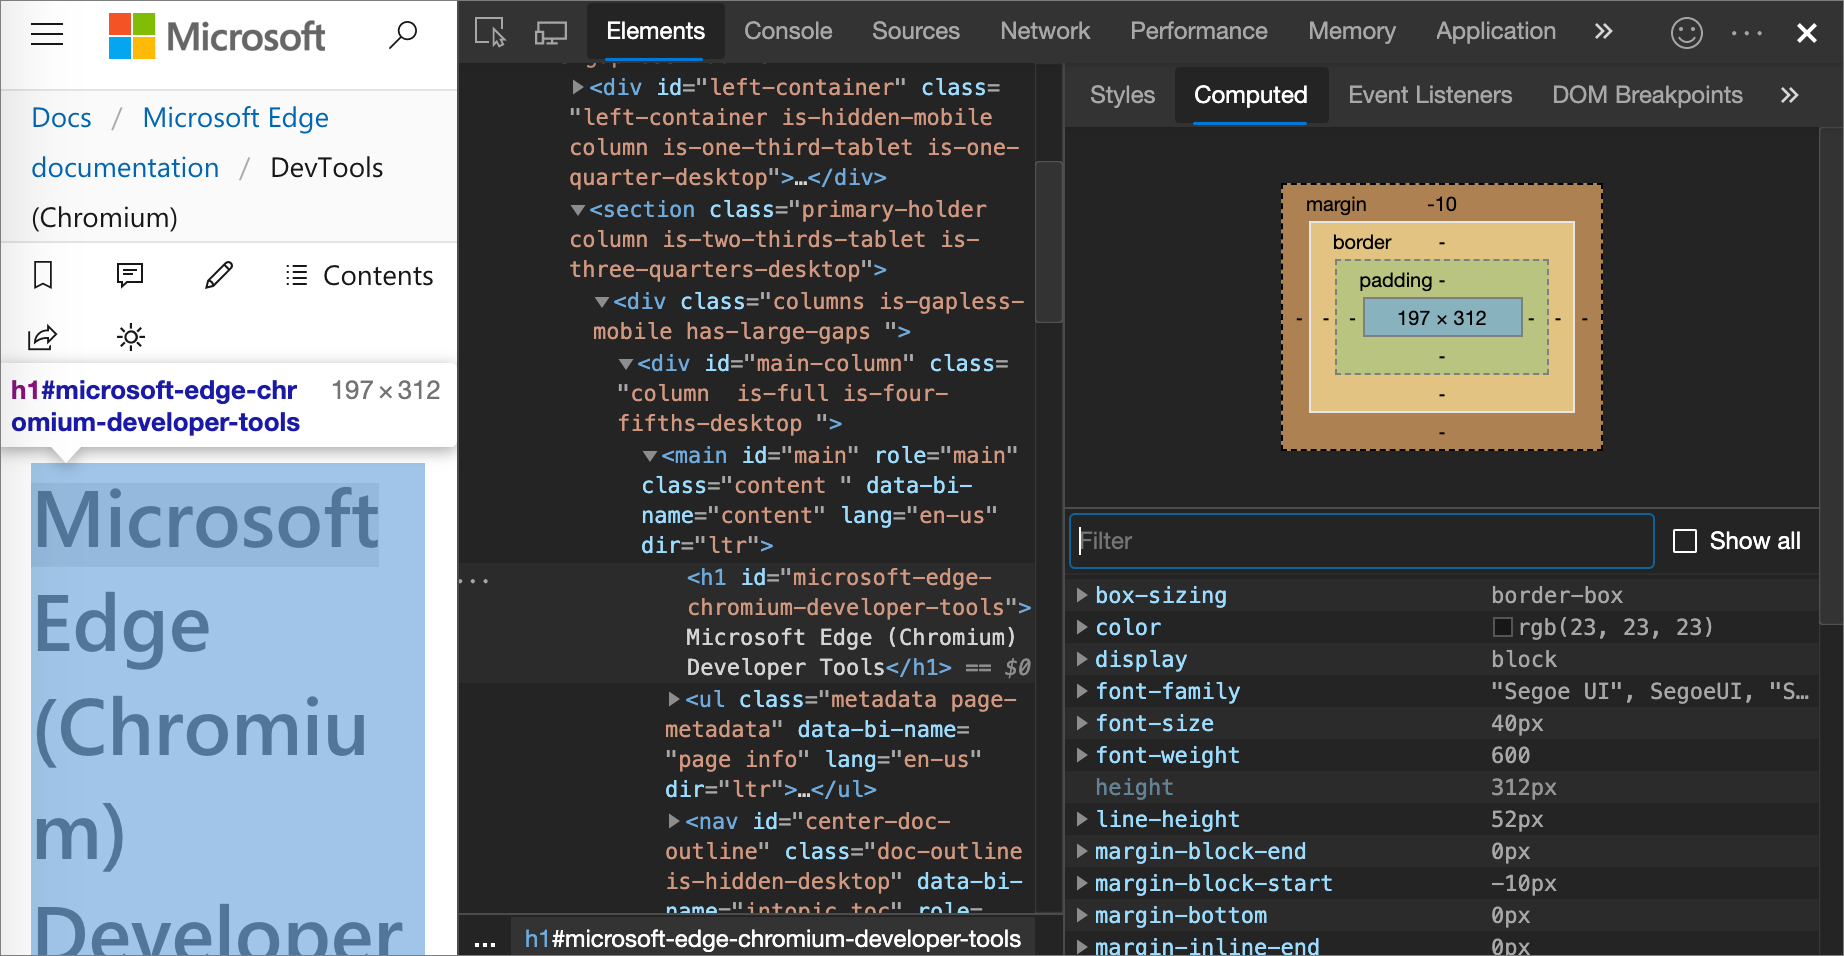Toggle device emulation icon
The image size is (1844, 956).
click(x=550, y=33)
